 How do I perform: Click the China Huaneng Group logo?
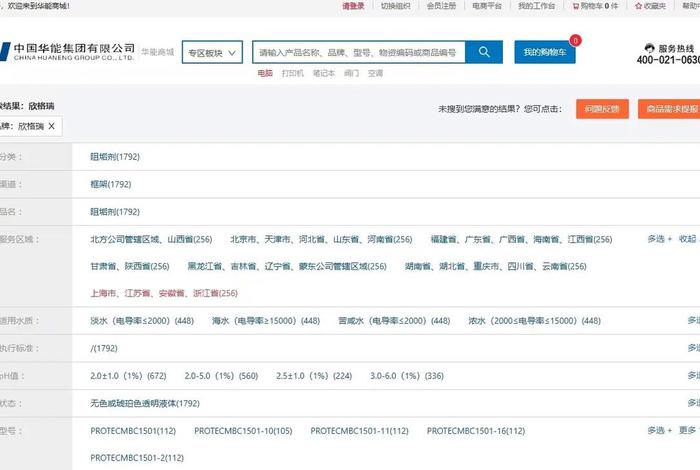pos(68,52)
